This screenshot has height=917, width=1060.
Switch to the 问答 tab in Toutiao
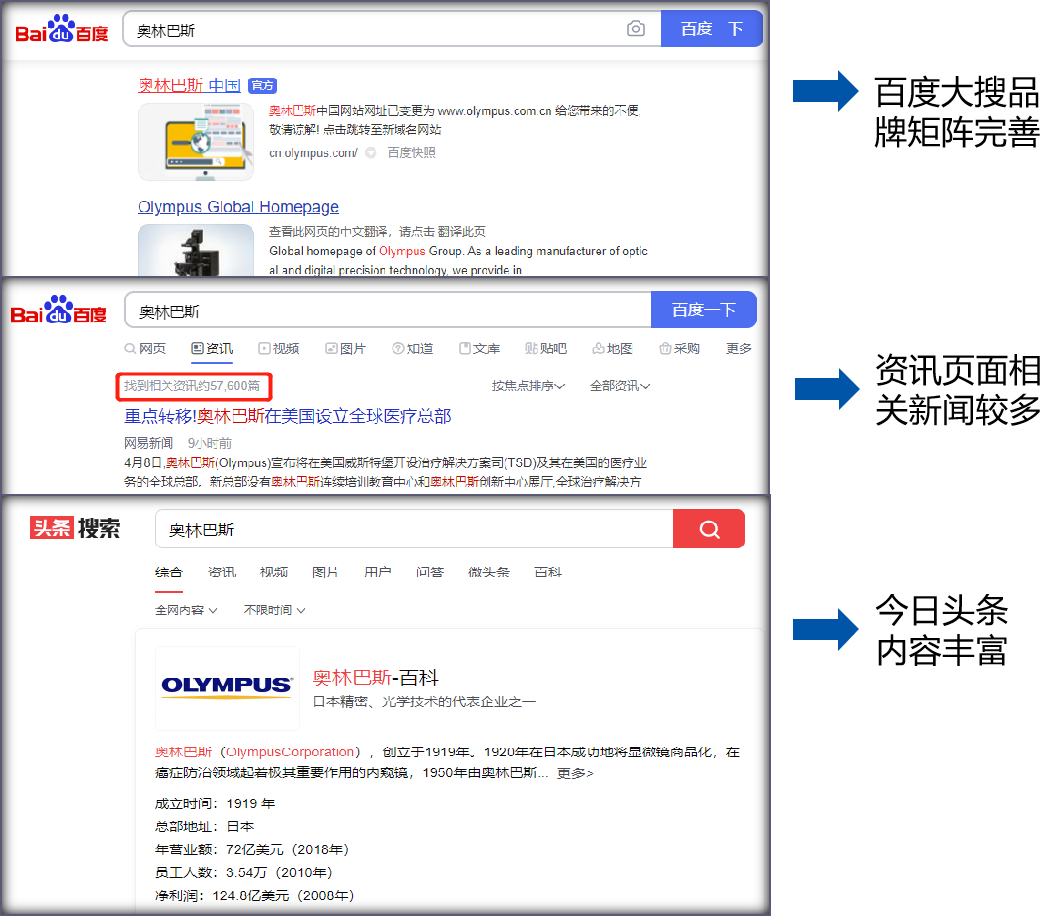(430, 572)
